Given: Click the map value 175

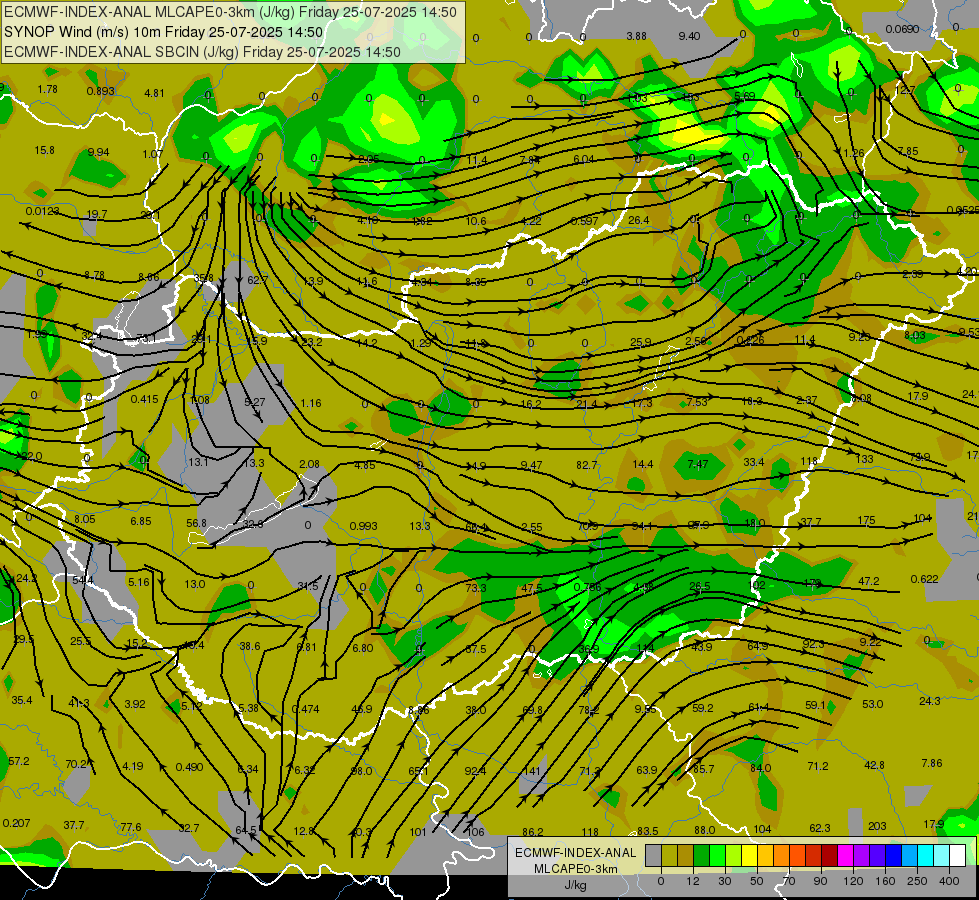Looking at the screenshot, I should pyautogui.click(x=867, y=520).
